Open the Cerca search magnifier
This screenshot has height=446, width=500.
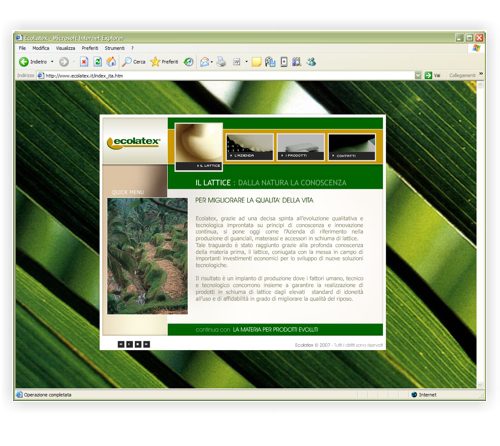coord(134,62)
